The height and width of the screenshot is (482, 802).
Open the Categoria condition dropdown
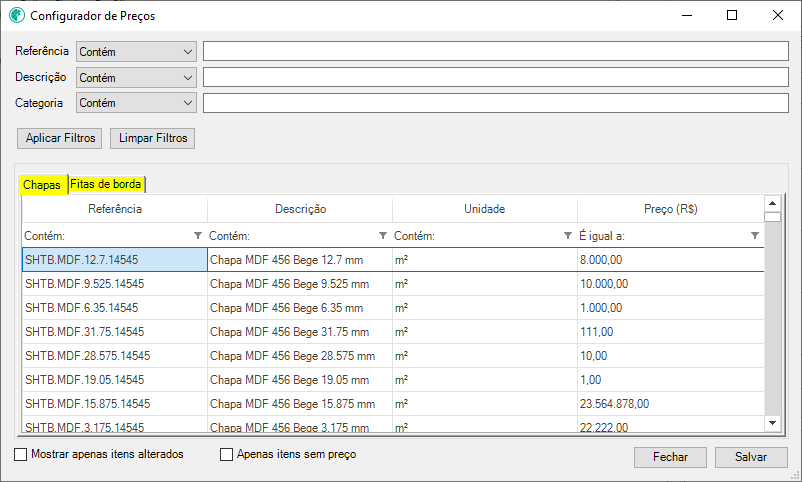coord(137,103)
